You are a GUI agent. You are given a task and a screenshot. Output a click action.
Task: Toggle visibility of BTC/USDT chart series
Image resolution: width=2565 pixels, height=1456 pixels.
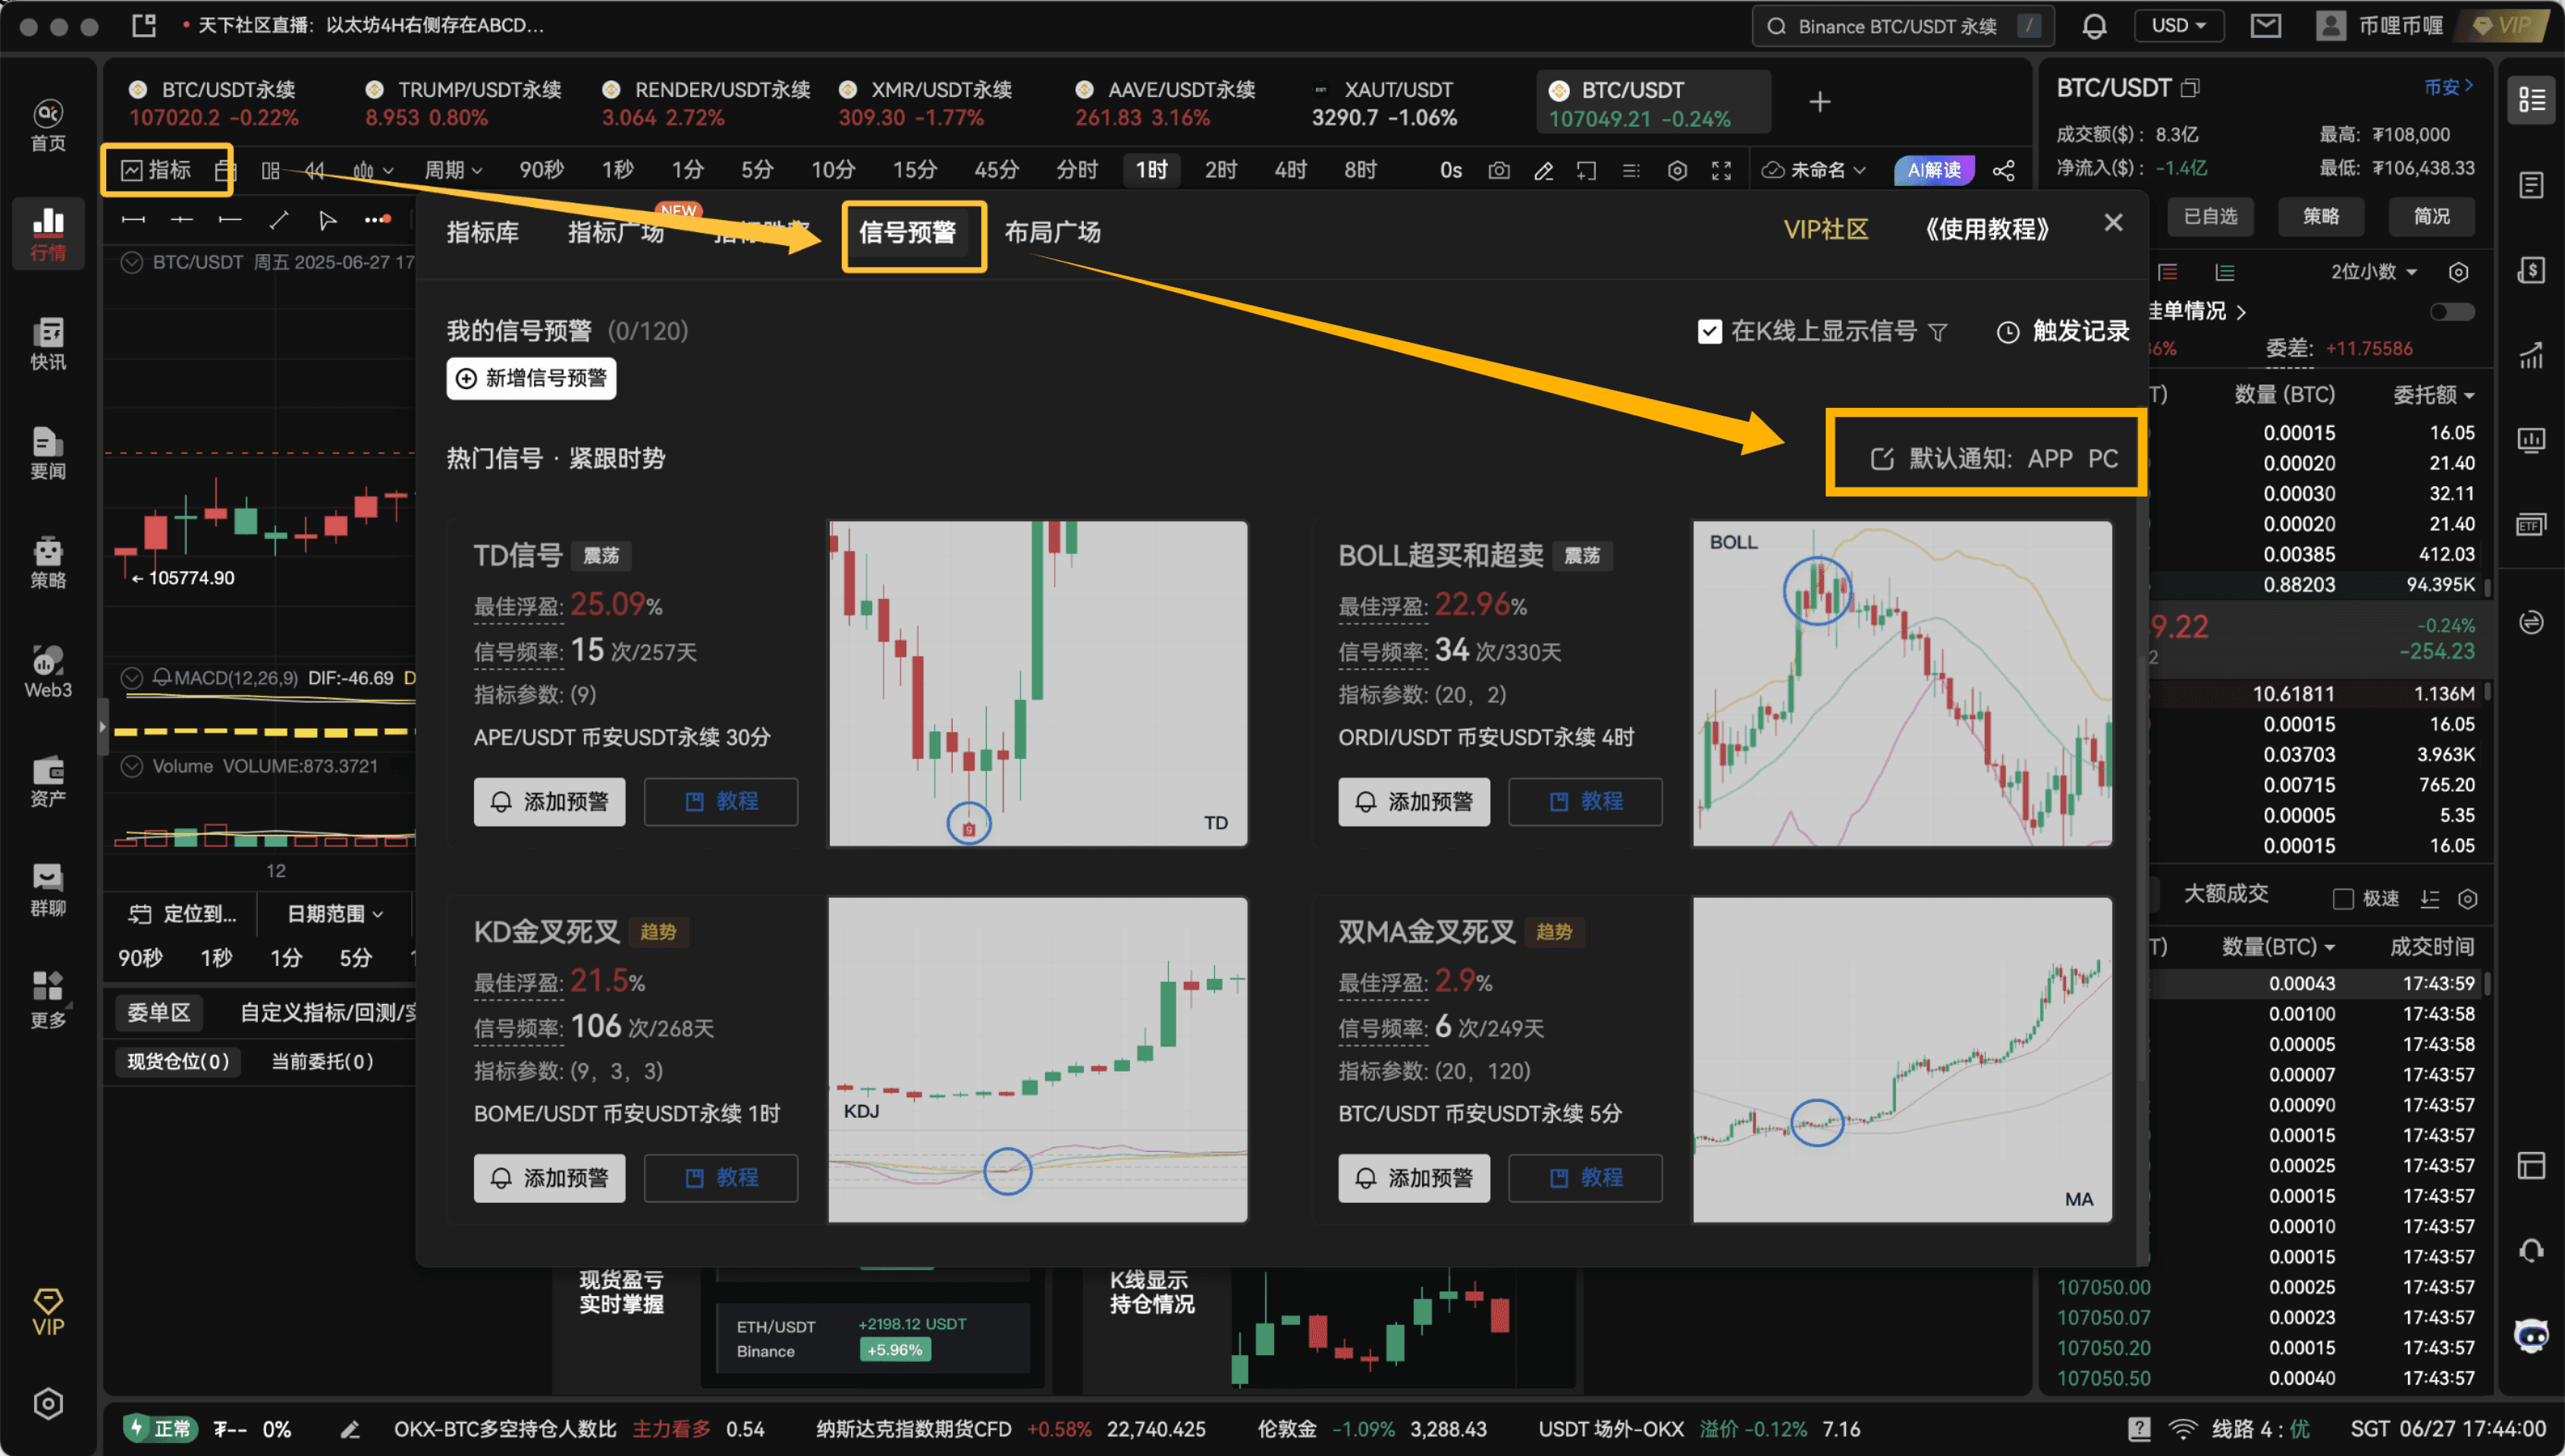pyautogui.click(x=131, y=262)
